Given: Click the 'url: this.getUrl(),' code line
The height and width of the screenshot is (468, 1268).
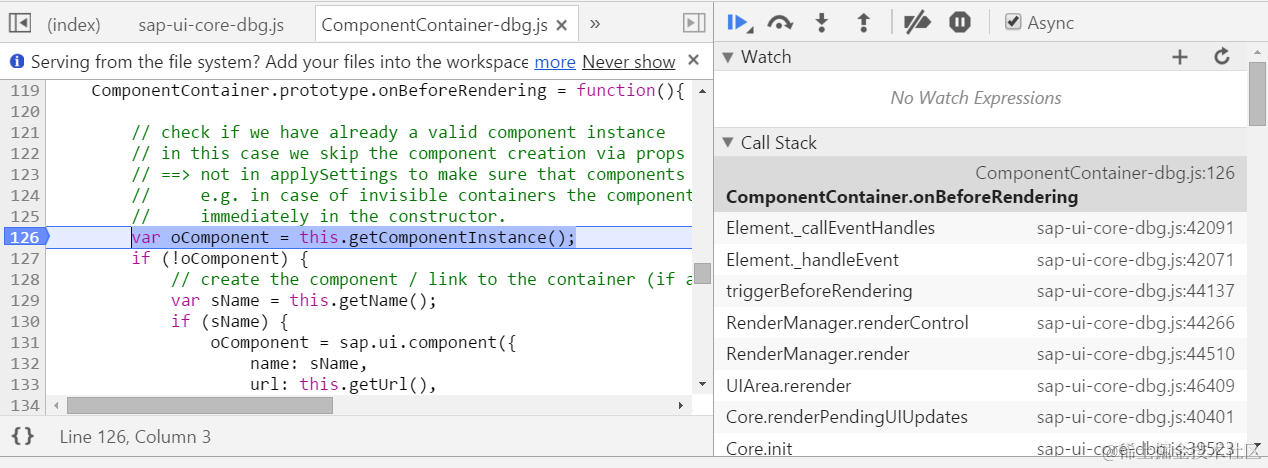Looking at the screenshot, I should point(343,385).
